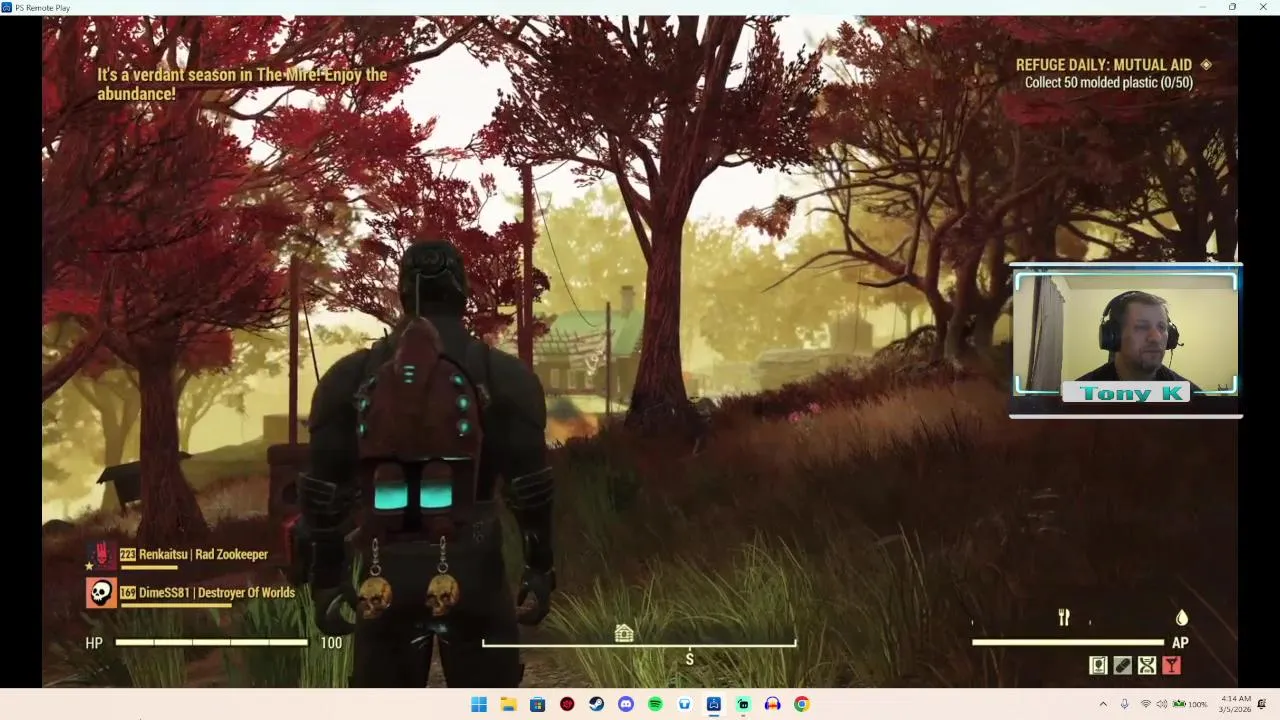Click the Tony K webcam overlay

pyautogui.click(x=1126, y=340)
